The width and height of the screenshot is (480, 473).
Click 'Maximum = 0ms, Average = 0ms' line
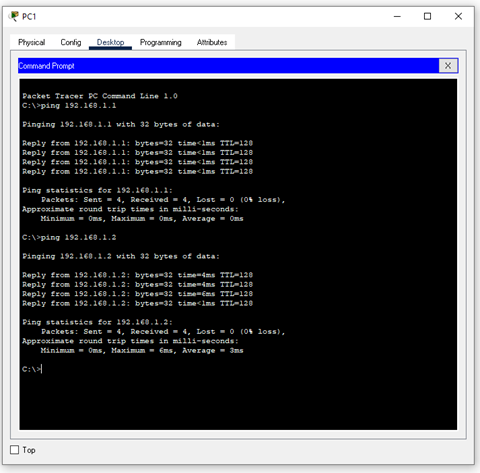click(142, 219)
